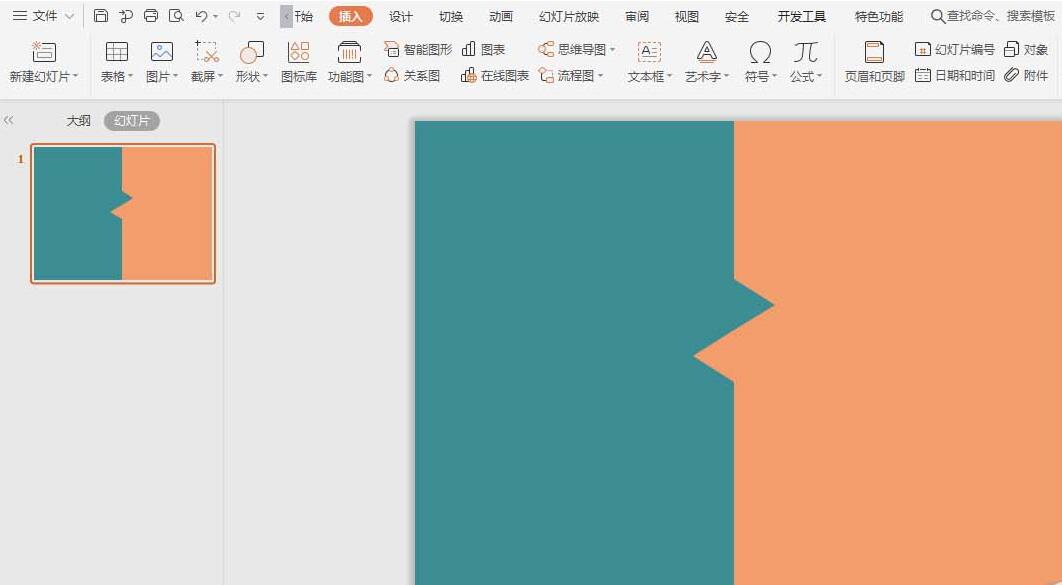This screenshot has width=1062, height=585.
Task: Click the Print icon in quick access toolbar
Action: click(x=151, y=16)
